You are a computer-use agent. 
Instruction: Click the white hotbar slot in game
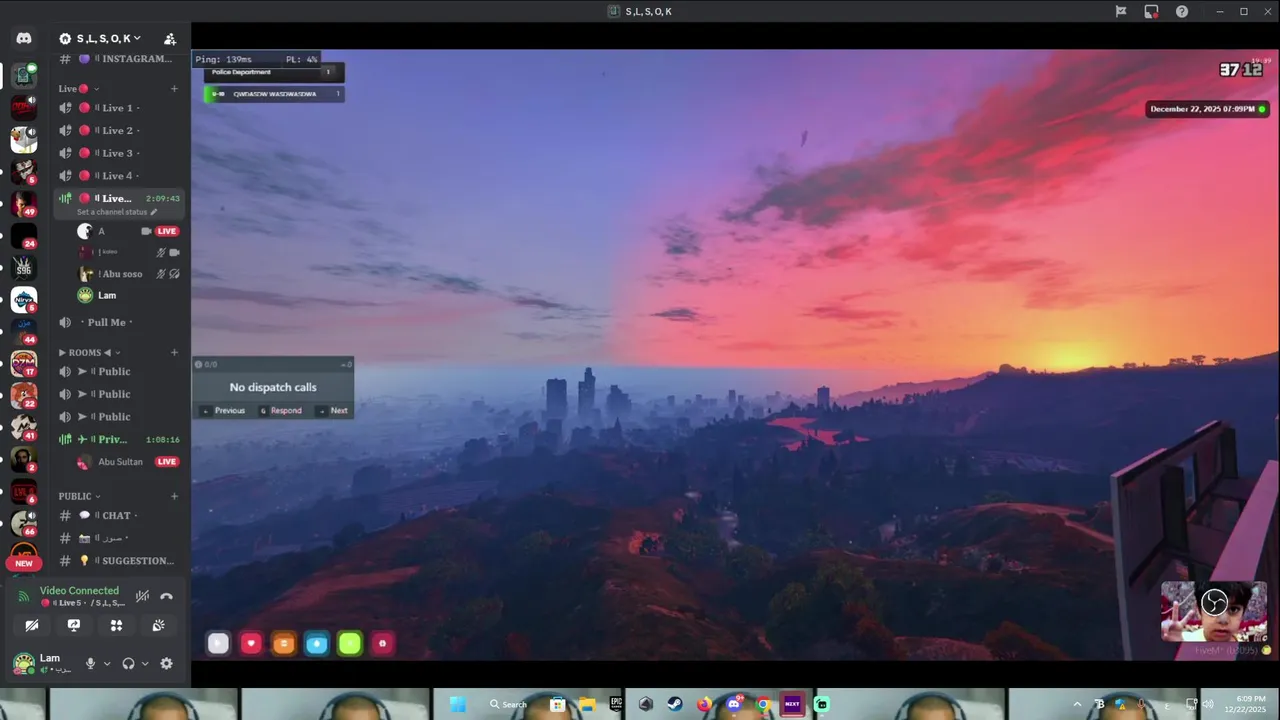click(218, 644)
